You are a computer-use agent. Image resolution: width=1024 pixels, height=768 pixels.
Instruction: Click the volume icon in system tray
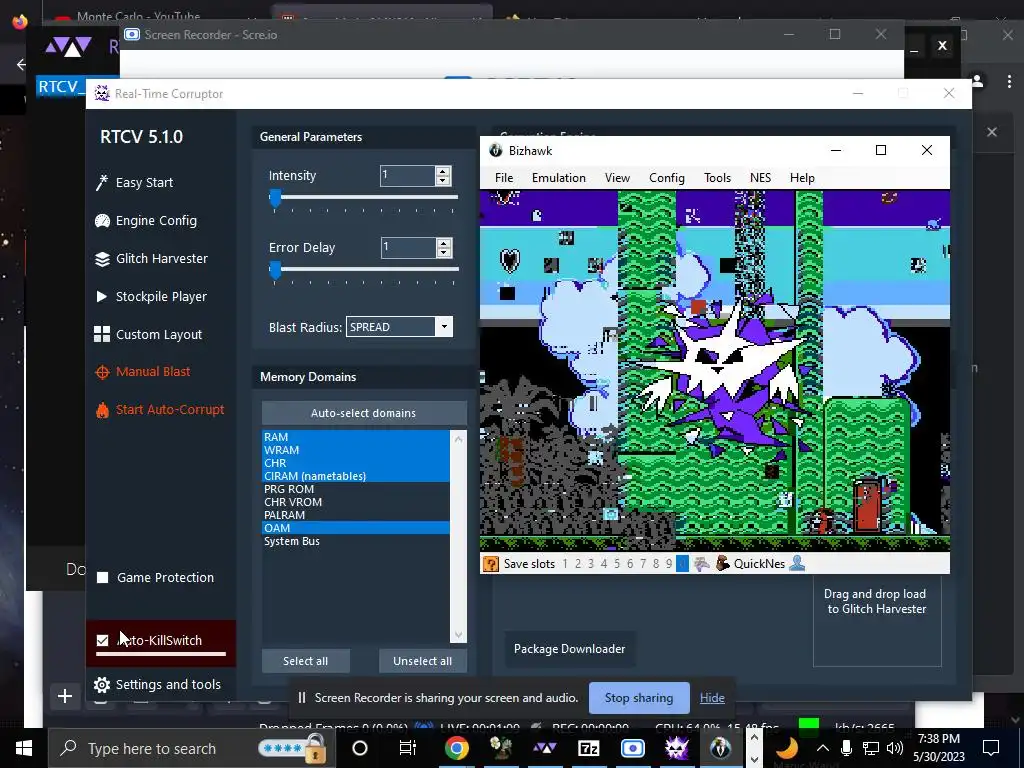895,748
